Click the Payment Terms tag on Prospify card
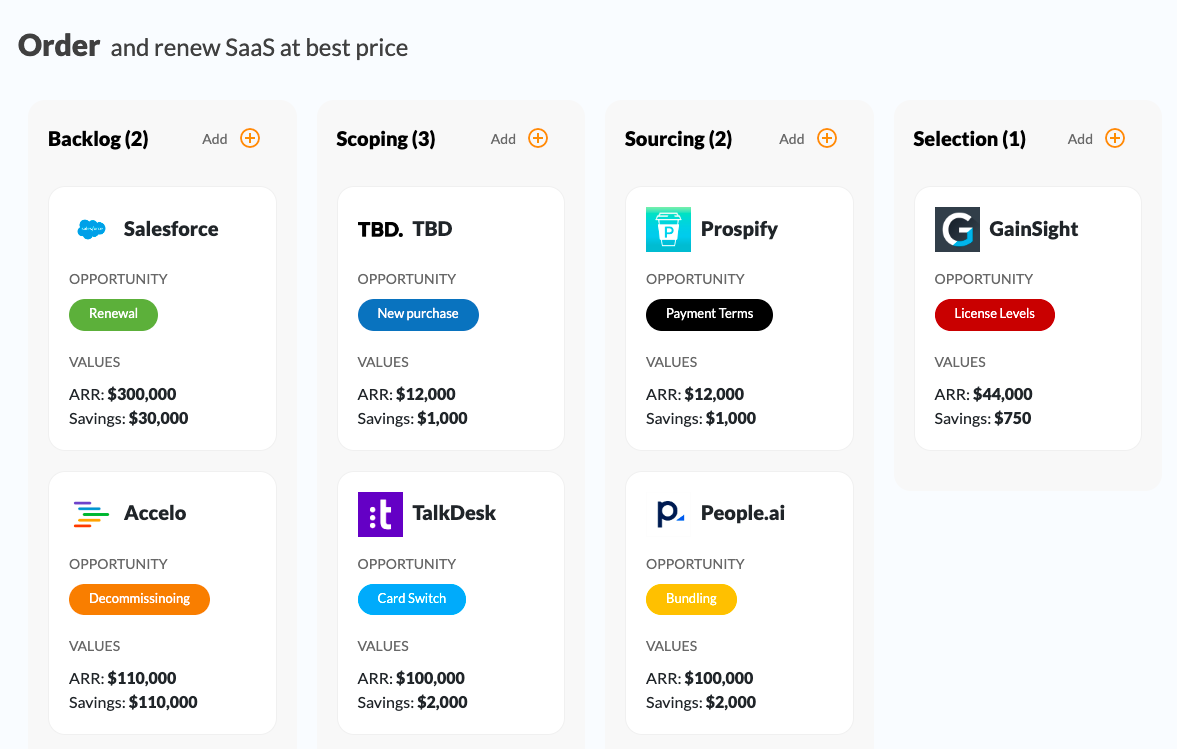This screenshot has height=749, width=1177. click(709, 314)
